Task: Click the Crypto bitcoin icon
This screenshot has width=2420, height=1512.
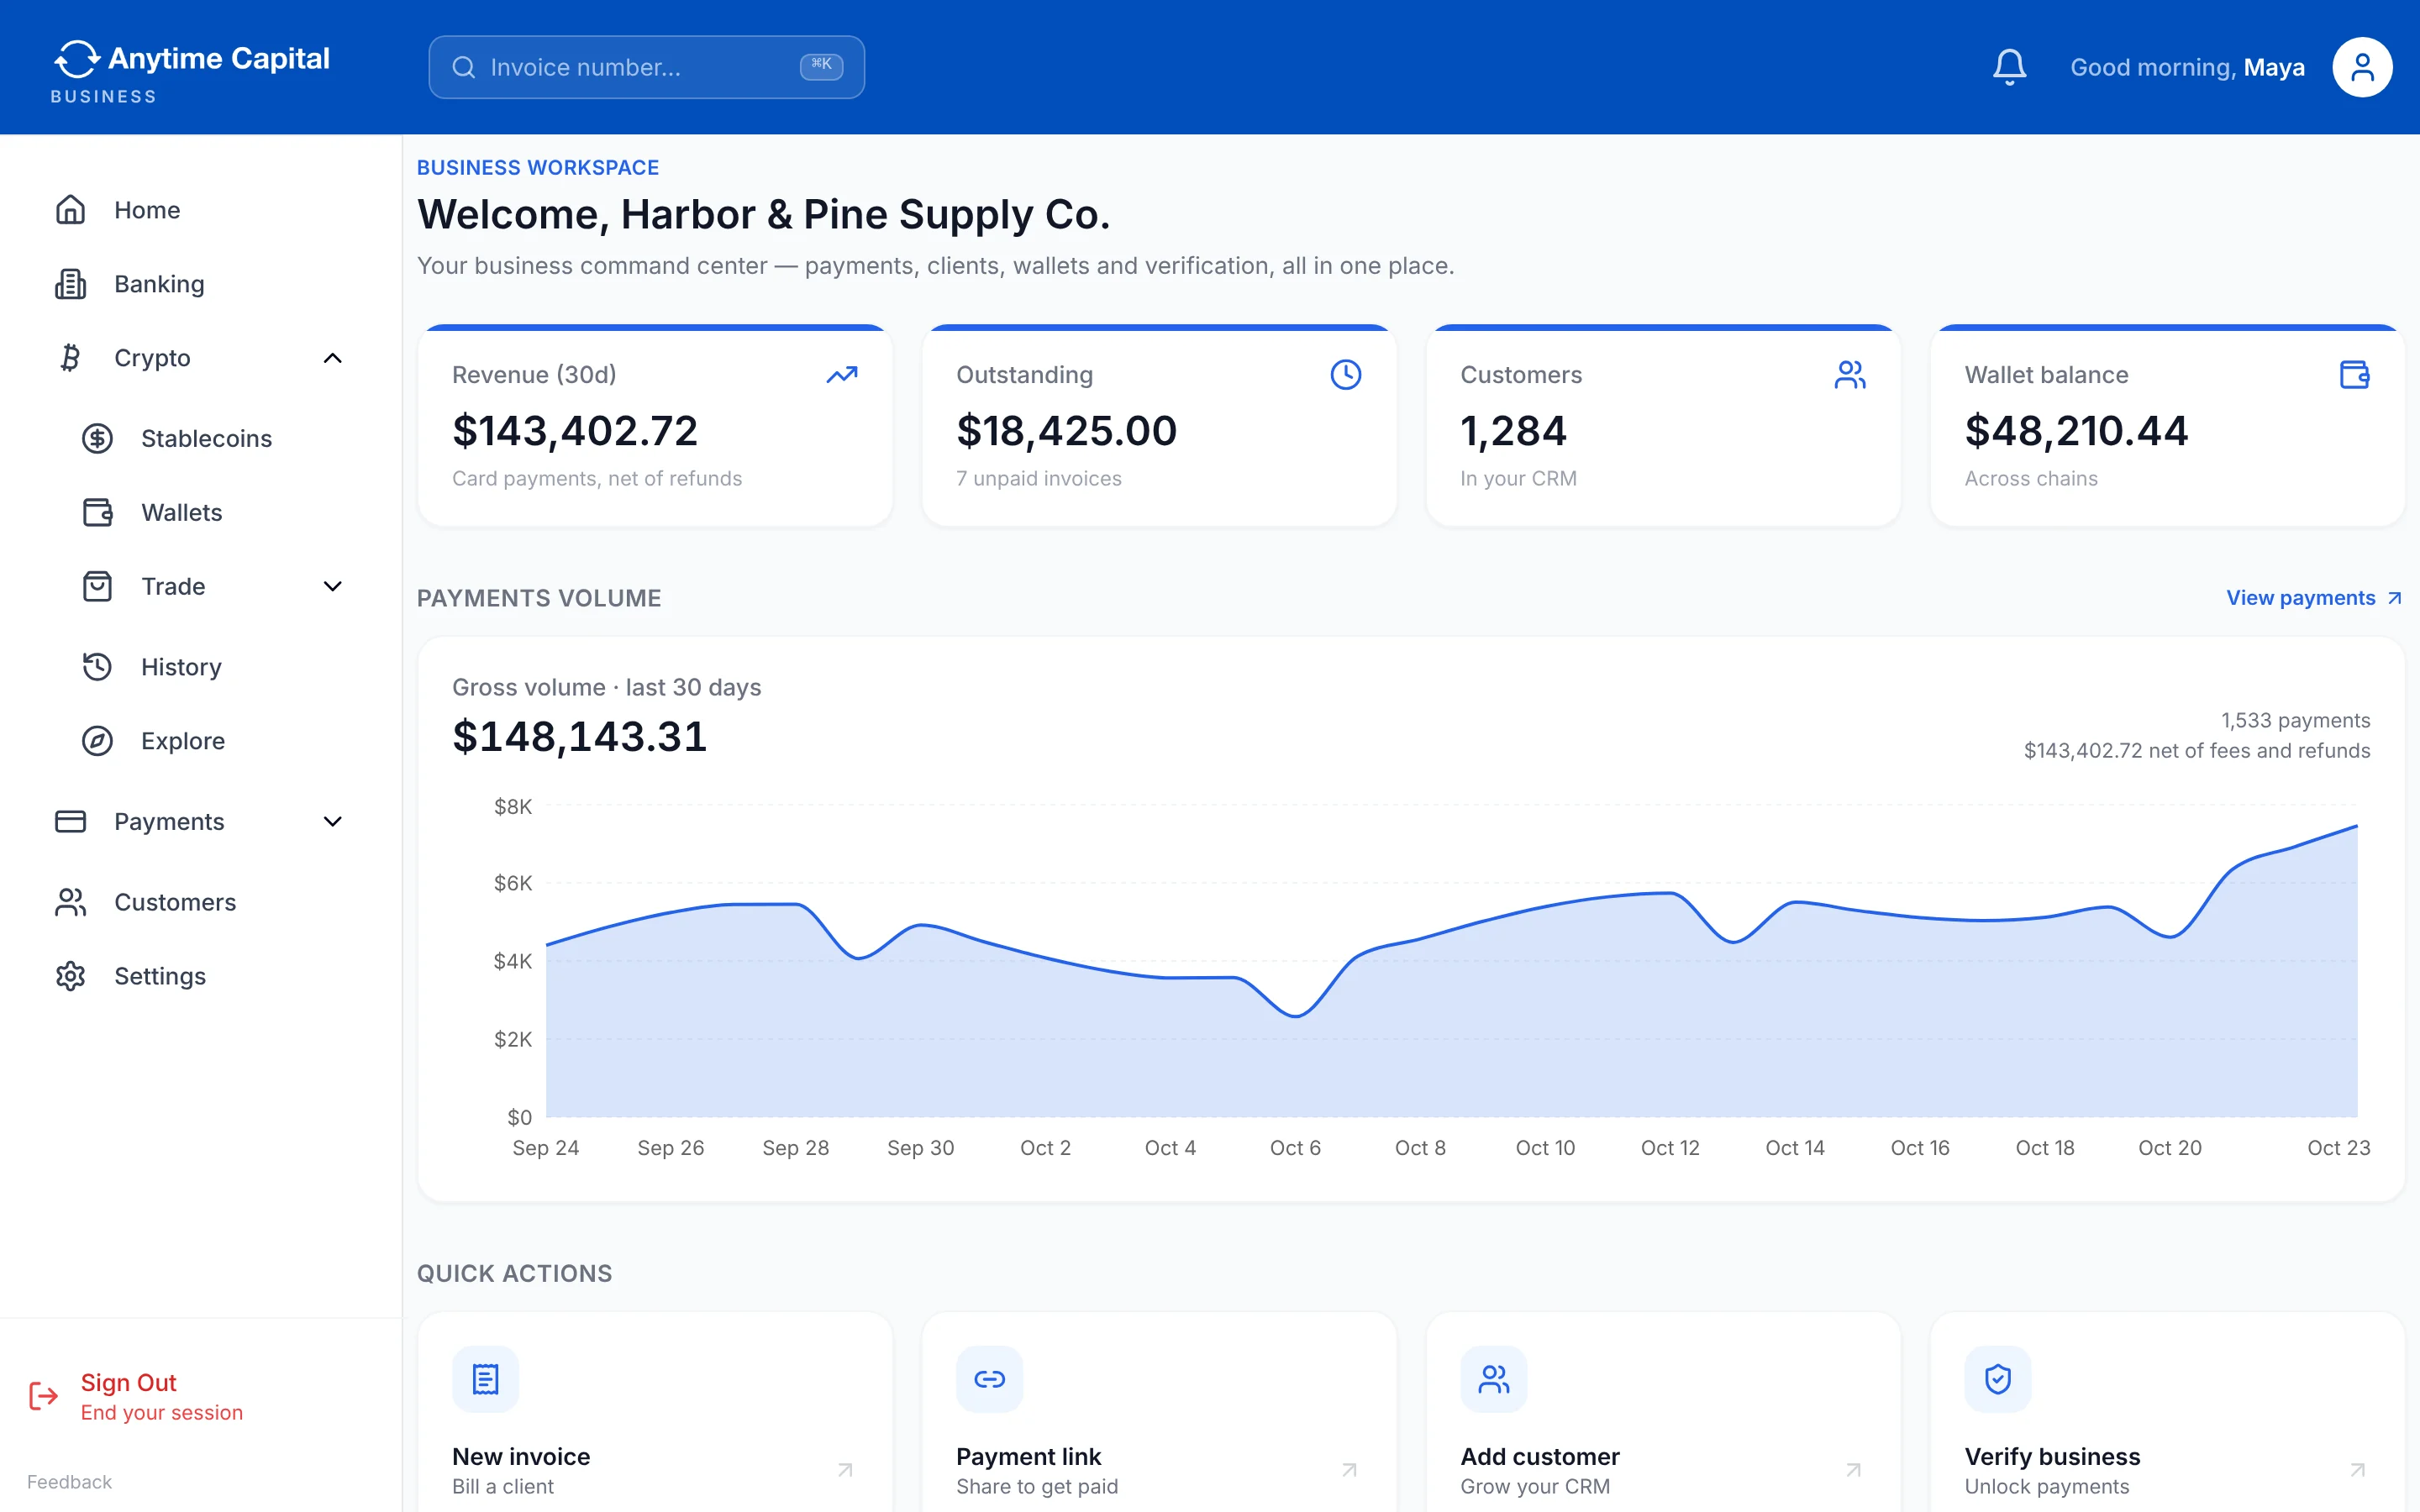Action: (70, 358)
